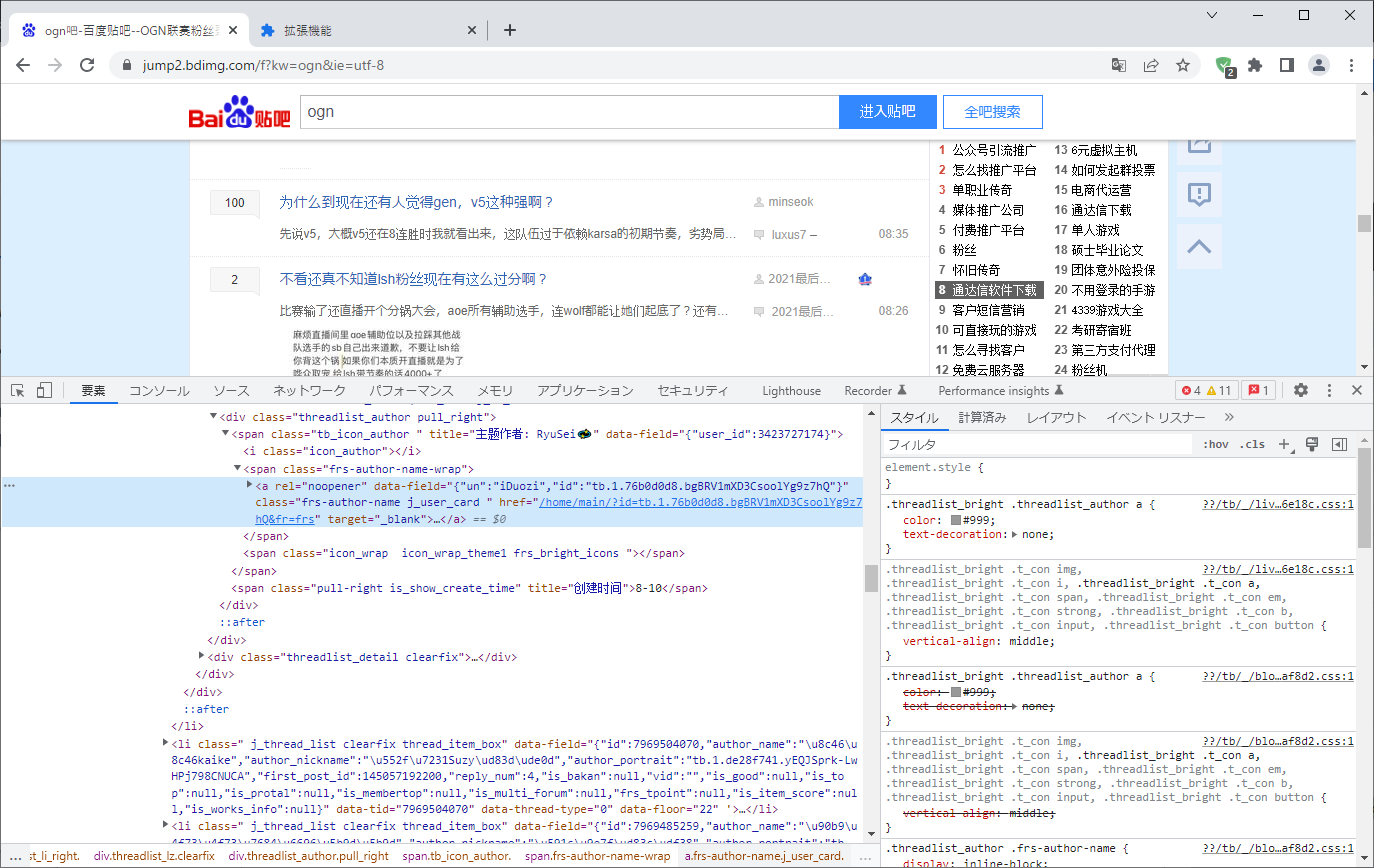Select the inspect element tool in DevTools
Screen dimensions: 1374x868
coord(16,390)
